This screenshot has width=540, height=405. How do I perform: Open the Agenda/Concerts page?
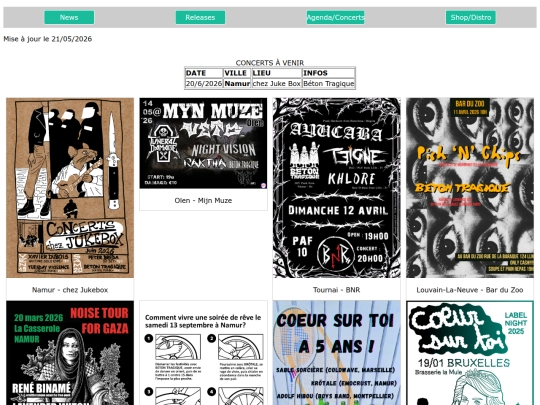[x=335, y=17]
